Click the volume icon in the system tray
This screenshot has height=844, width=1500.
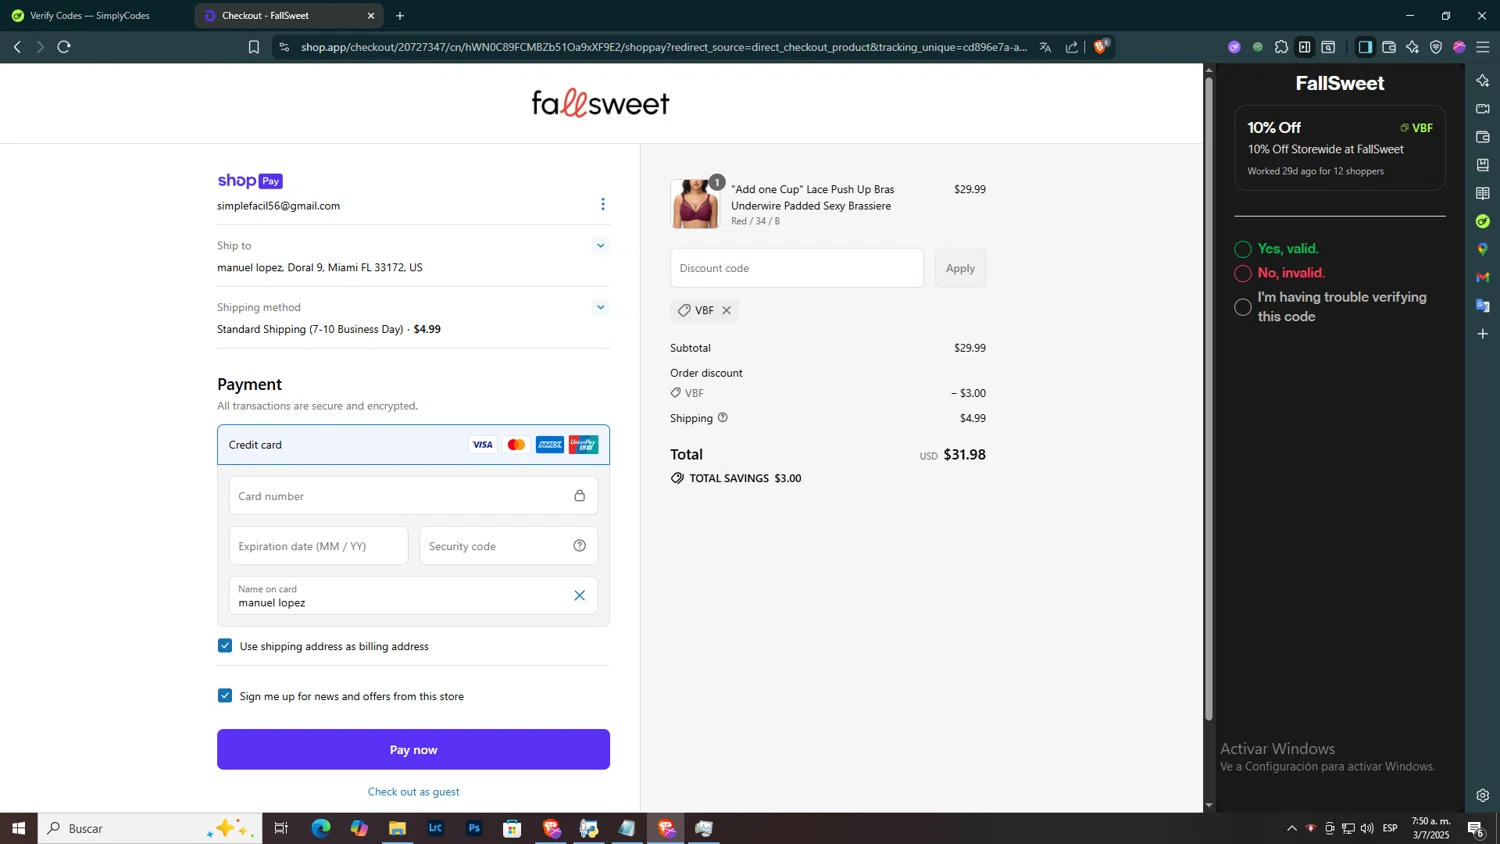tap(1367, 828)
